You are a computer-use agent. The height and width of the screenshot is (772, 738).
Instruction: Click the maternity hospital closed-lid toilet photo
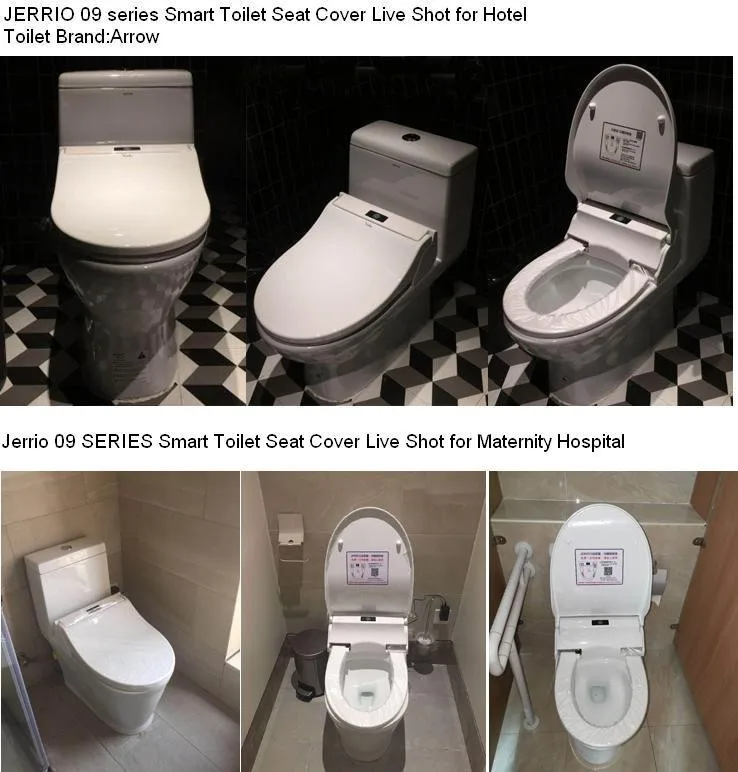[x=120, y=621]
